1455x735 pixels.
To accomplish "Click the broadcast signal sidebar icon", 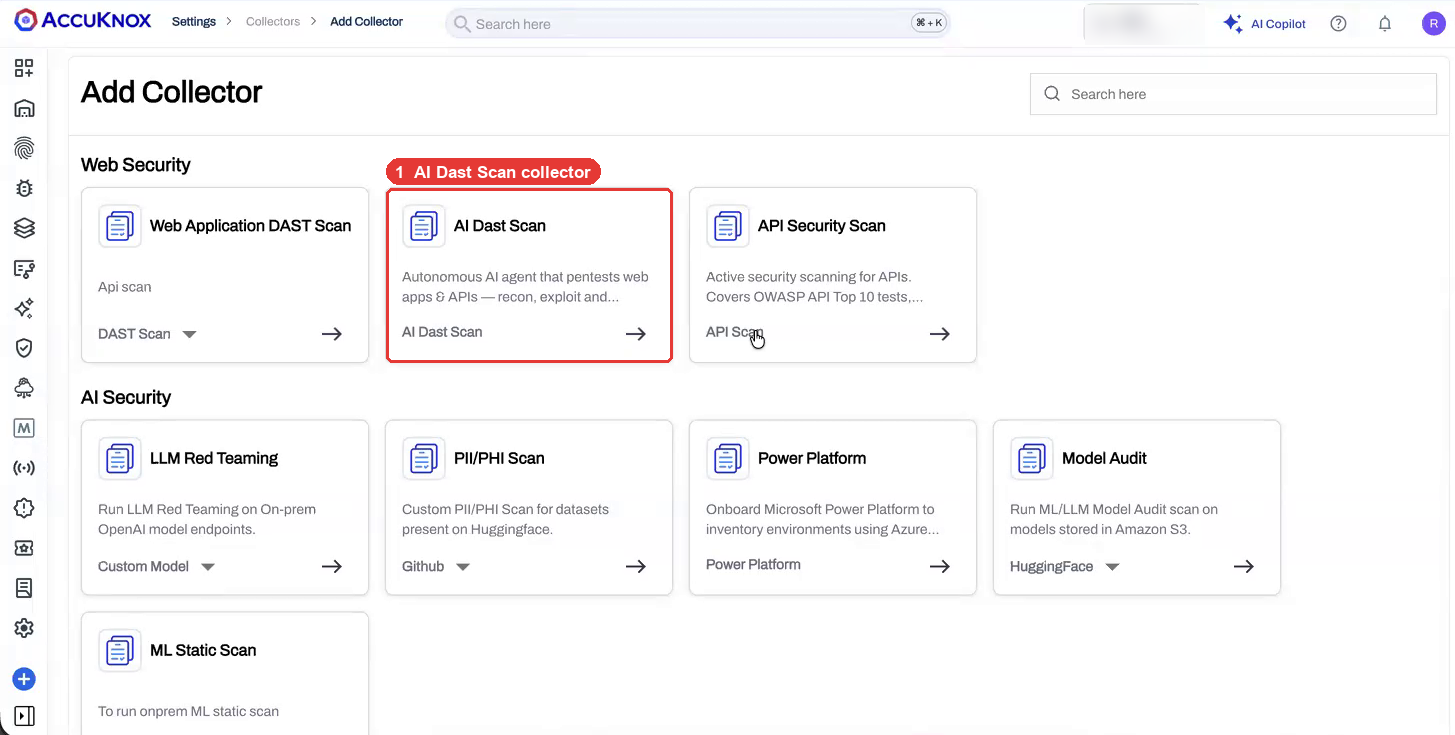I will click(x=24, y=468).
